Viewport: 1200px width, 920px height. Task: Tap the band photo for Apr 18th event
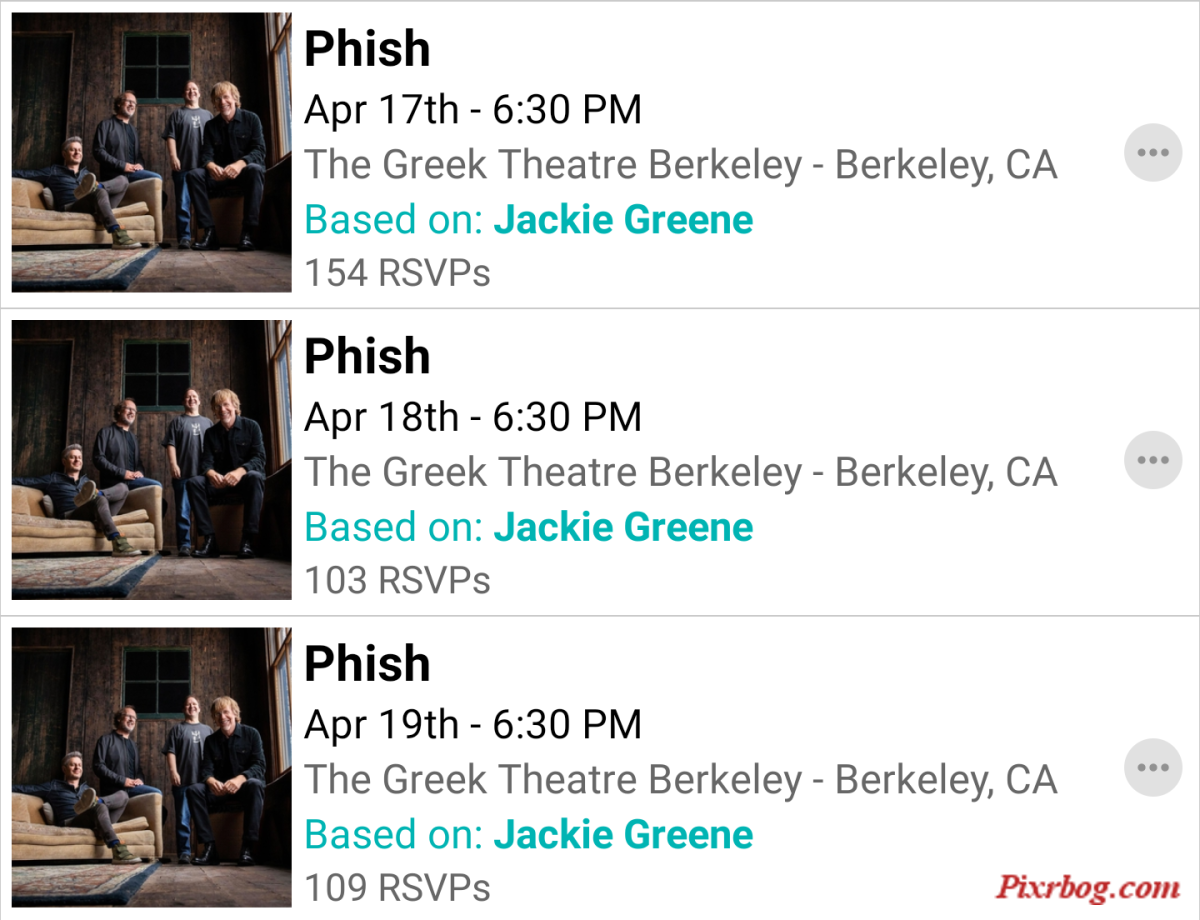(152, 460)
